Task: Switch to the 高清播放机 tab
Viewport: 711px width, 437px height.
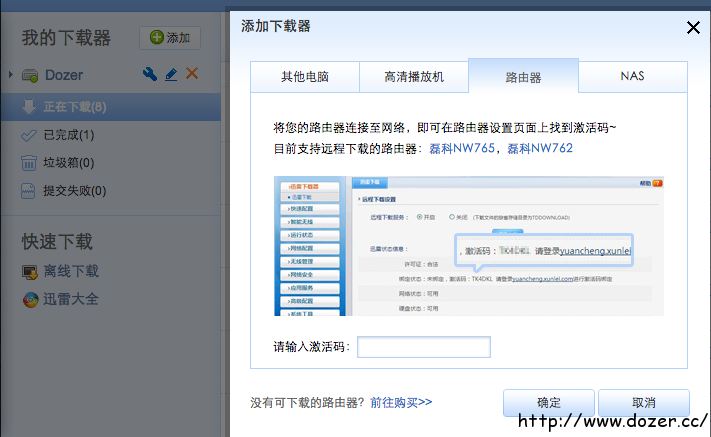Action: [414, 77]
